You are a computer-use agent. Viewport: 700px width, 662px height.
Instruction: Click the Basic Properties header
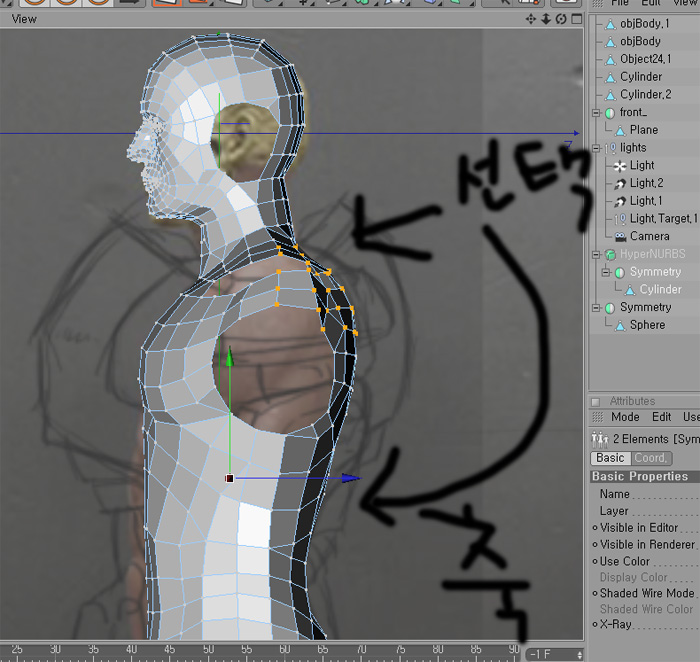click(x=645, y=476)
